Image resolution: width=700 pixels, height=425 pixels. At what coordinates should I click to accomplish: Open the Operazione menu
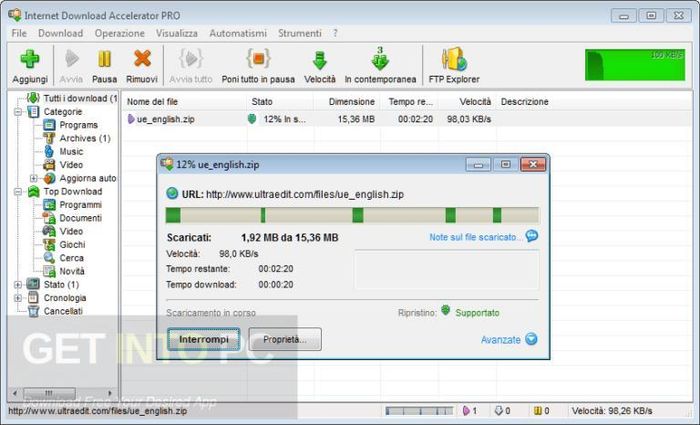[120, 33]
